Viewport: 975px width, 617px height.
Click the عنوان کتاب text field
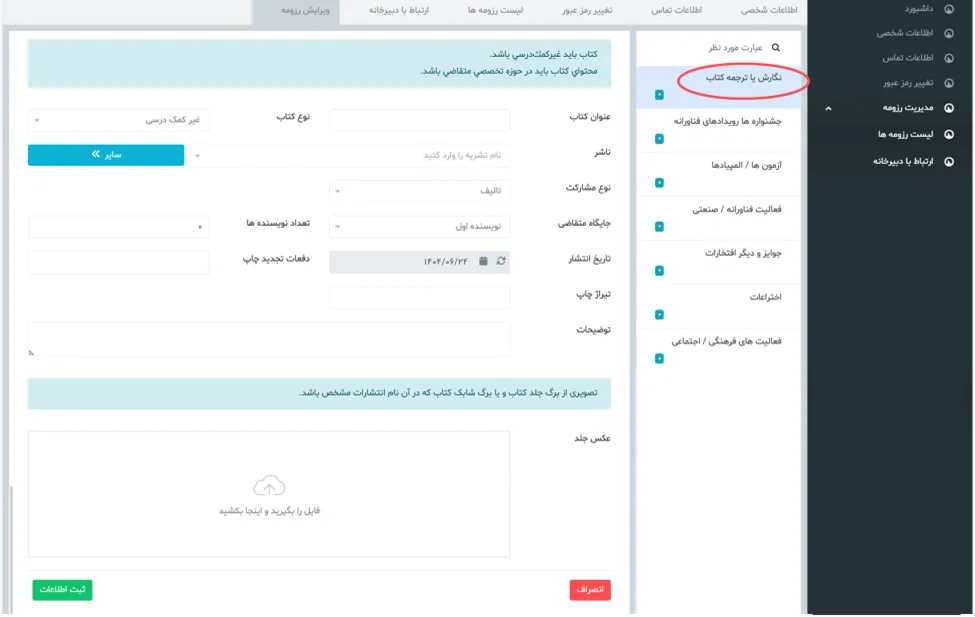point(419,119)
